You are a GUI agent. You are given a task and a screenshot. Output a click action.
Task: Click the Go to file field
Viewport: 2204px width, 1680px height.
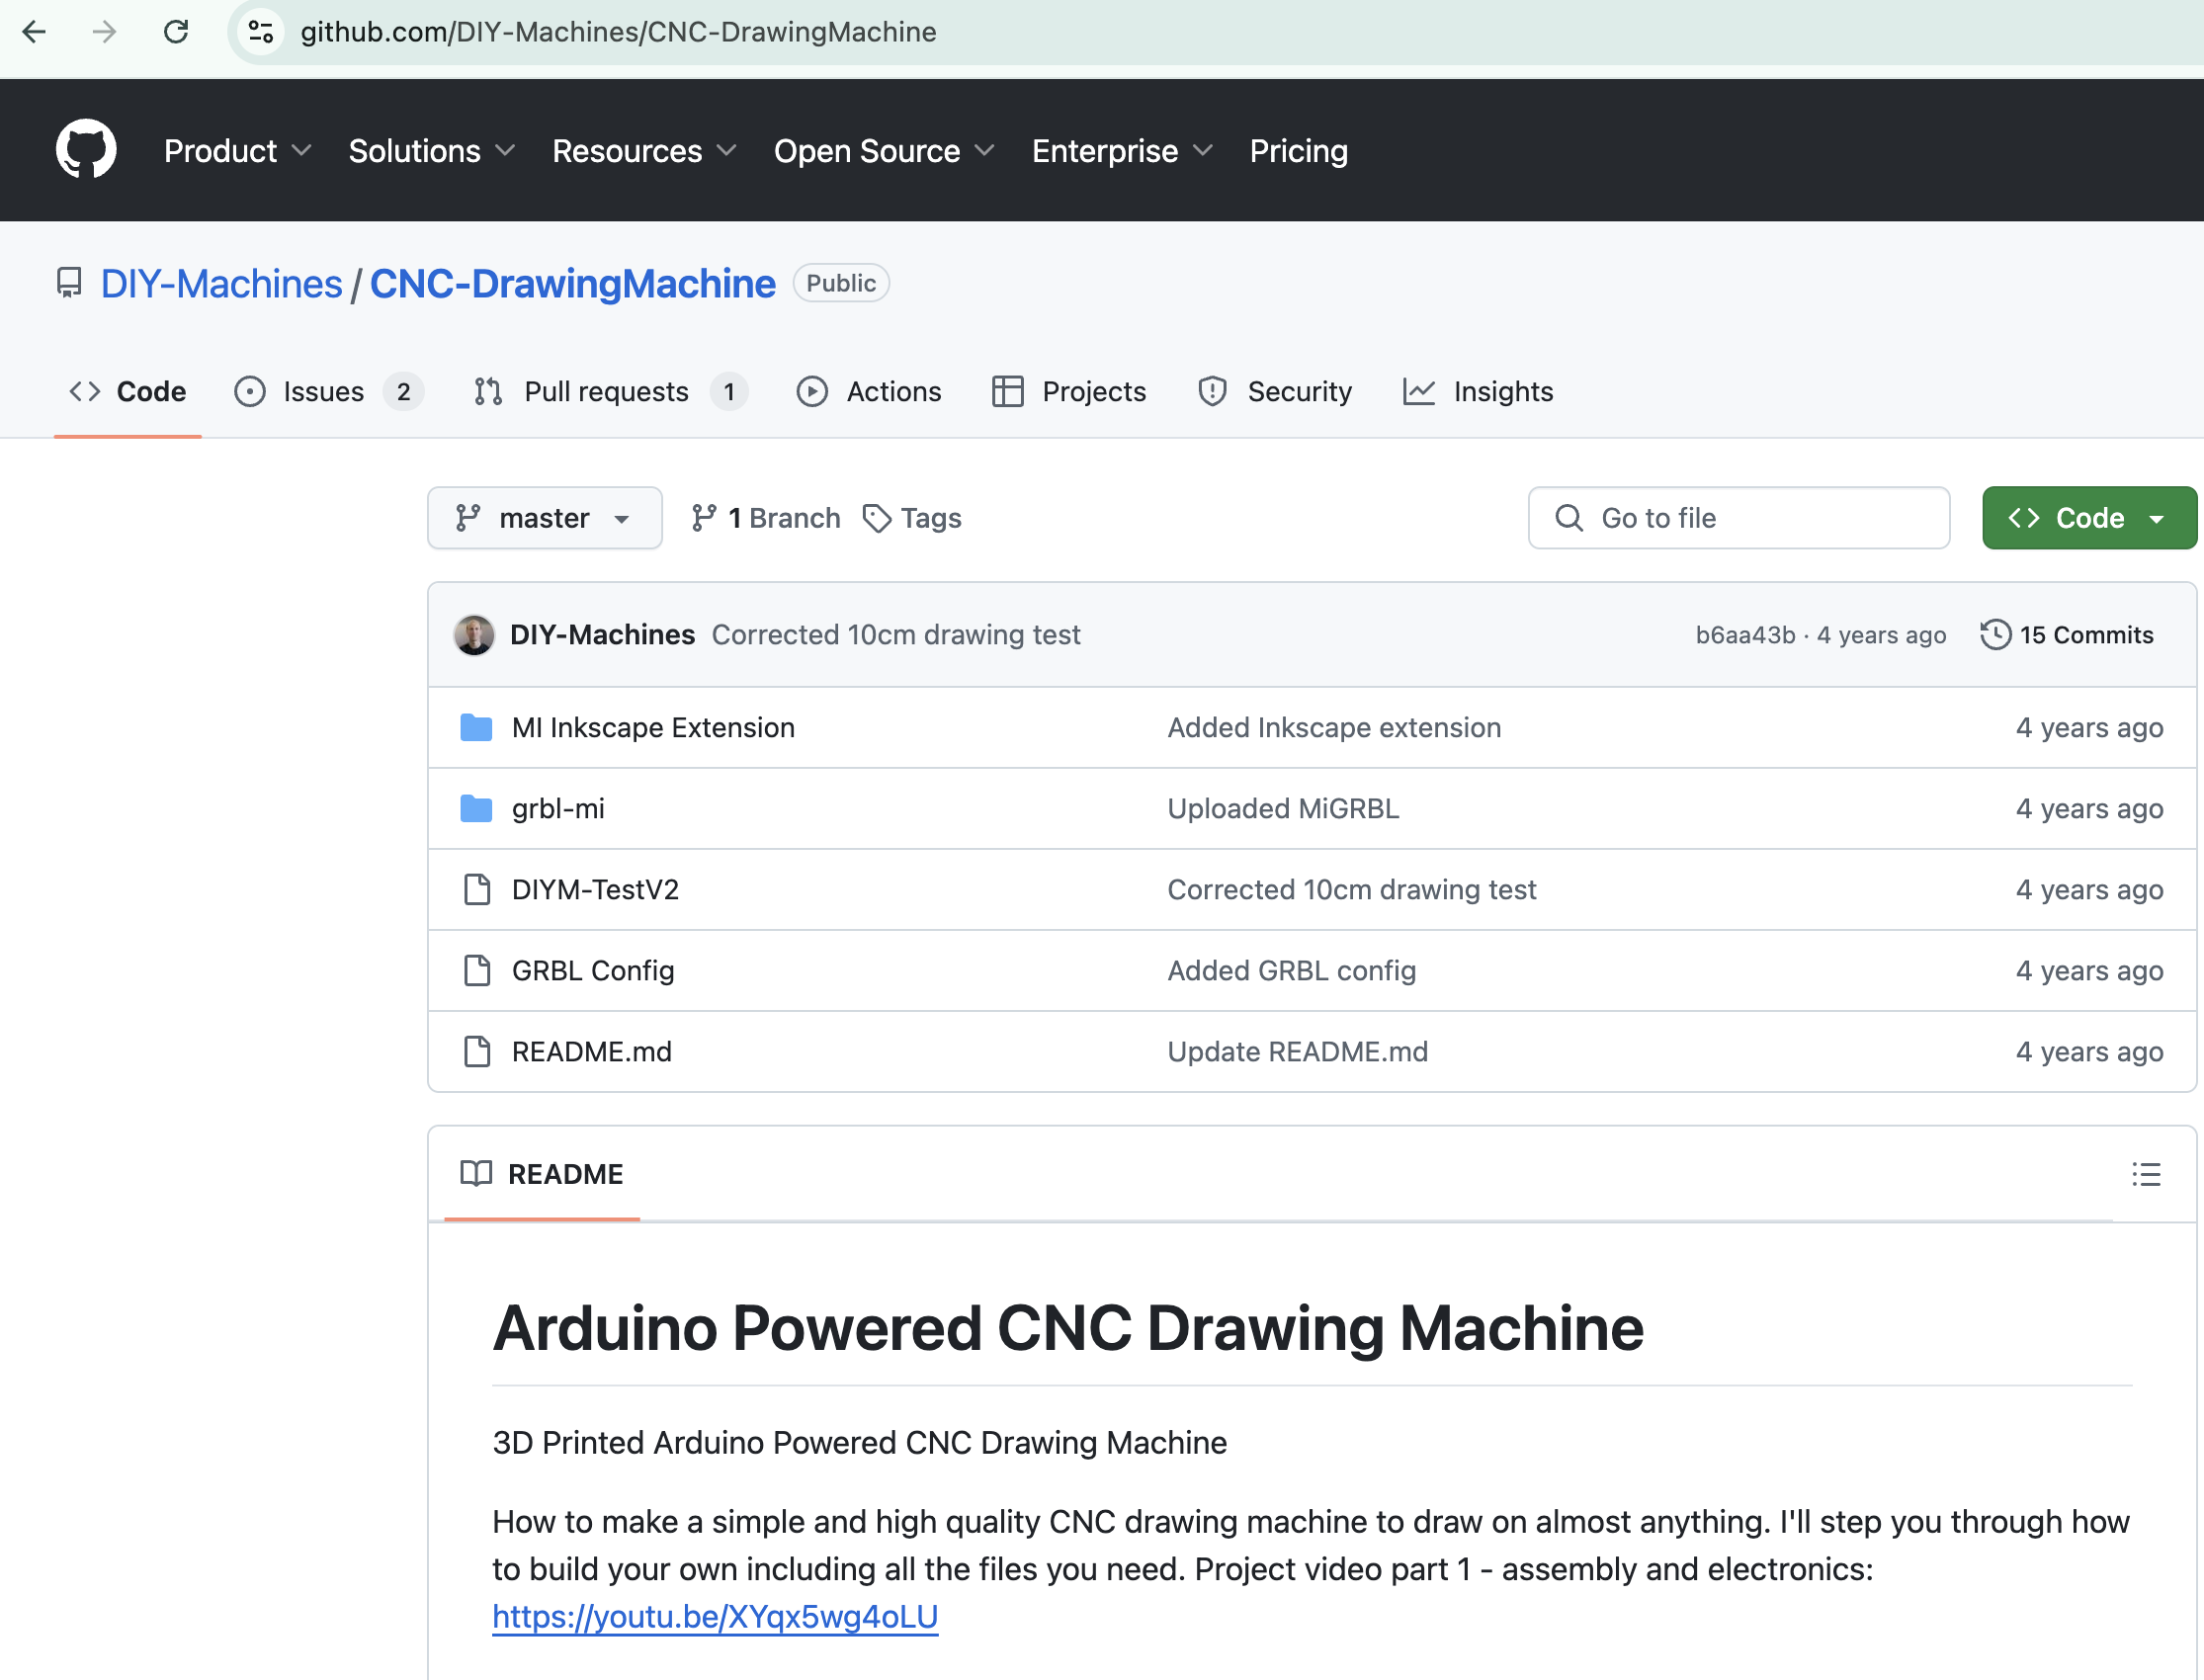[x=1738, y=518]
